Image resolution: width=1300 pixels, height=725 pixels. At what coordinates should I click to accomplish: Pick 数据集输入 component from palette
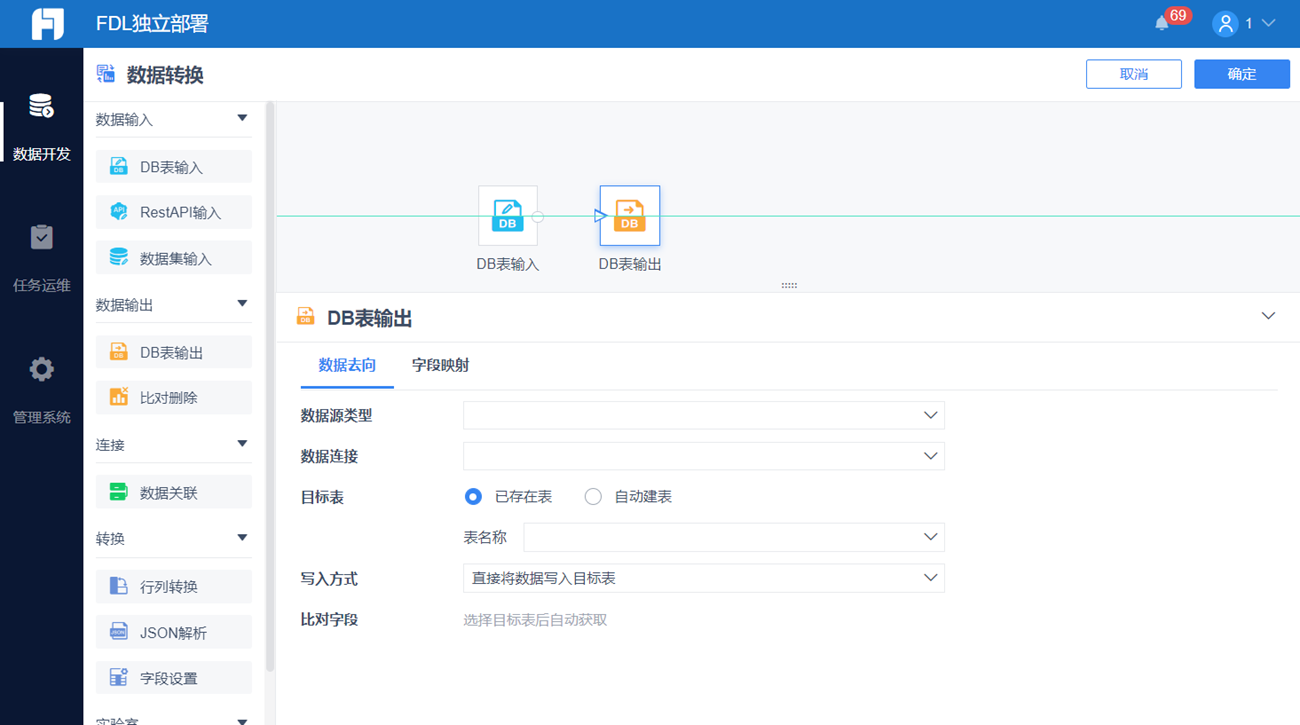(x=174, y=258)
